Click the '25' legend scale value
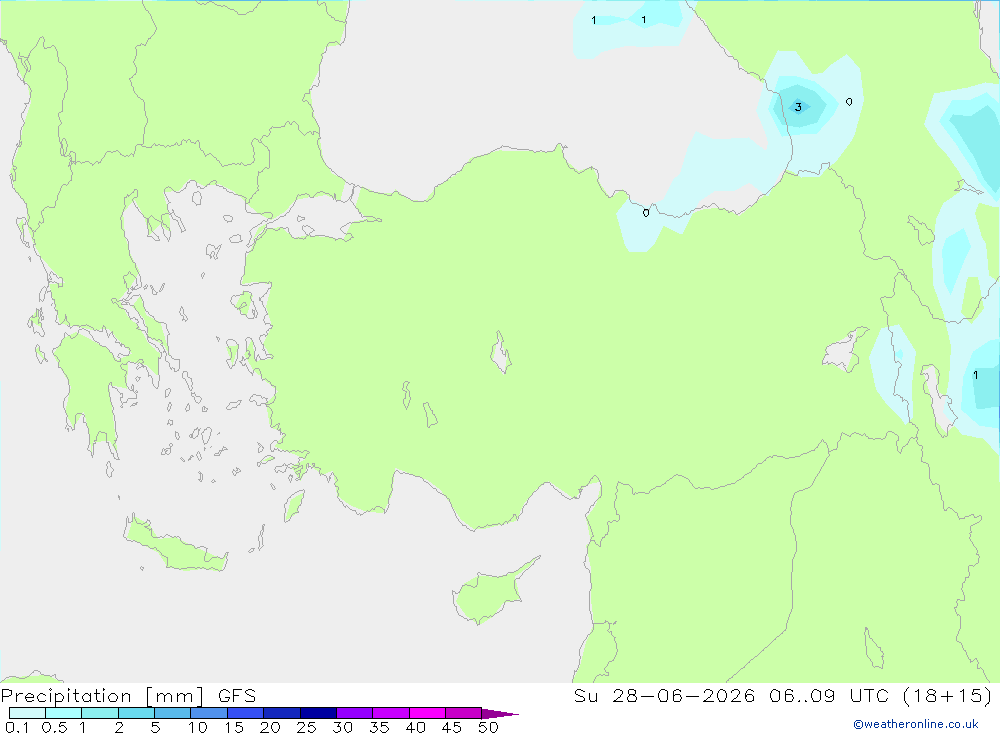The width and height of the screenshot is (1000, 733). click(x=307, y=727)
